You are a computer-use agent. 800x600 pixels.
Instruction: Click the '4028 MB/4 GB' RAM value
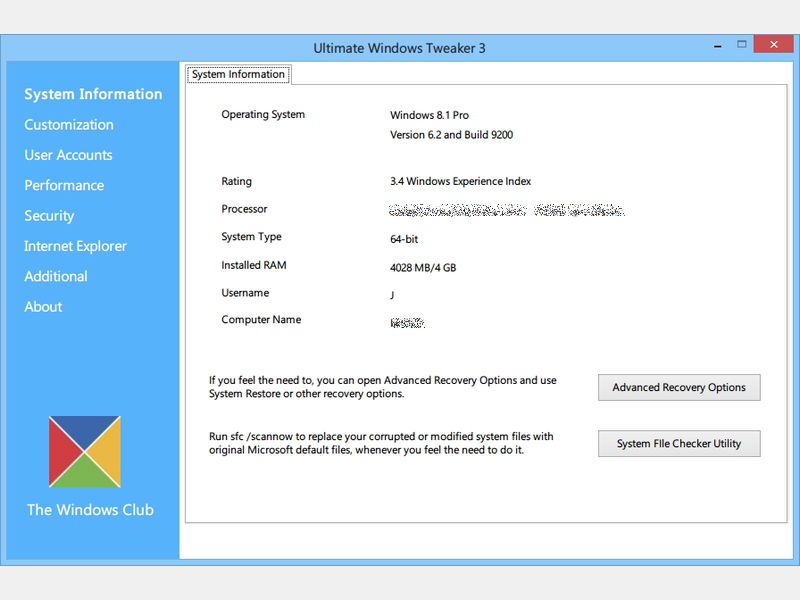(423, 268)
